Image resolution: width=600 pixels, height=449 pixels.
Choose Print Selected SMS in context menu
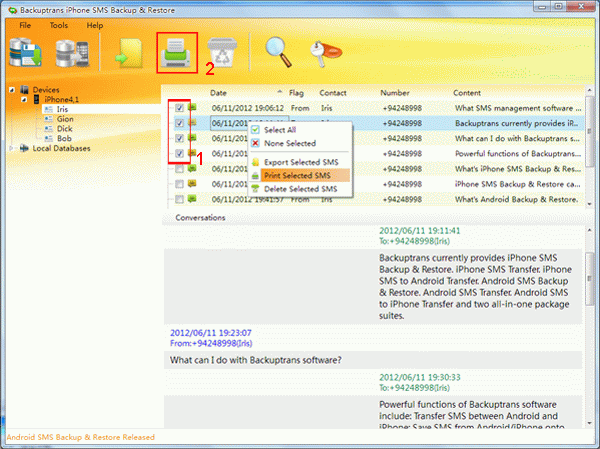pos(300,175)
